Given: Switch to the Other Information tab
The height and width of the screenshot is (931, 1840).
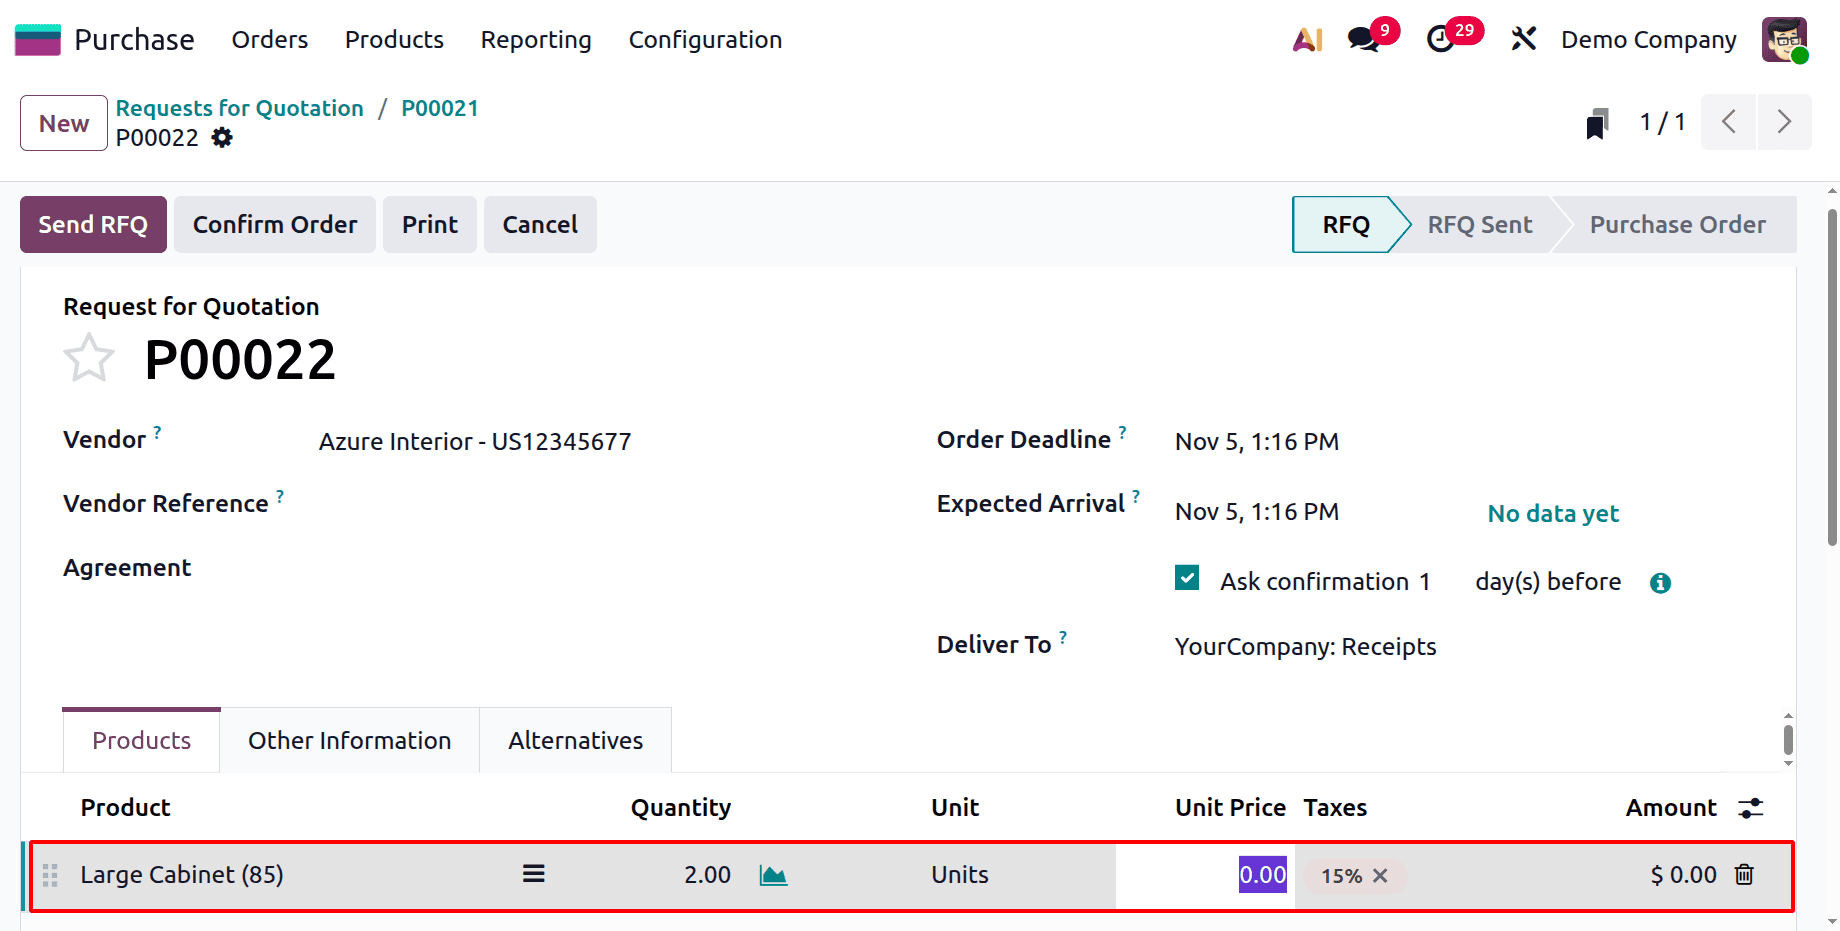Looking at the screenshot, I should point(349,740).
